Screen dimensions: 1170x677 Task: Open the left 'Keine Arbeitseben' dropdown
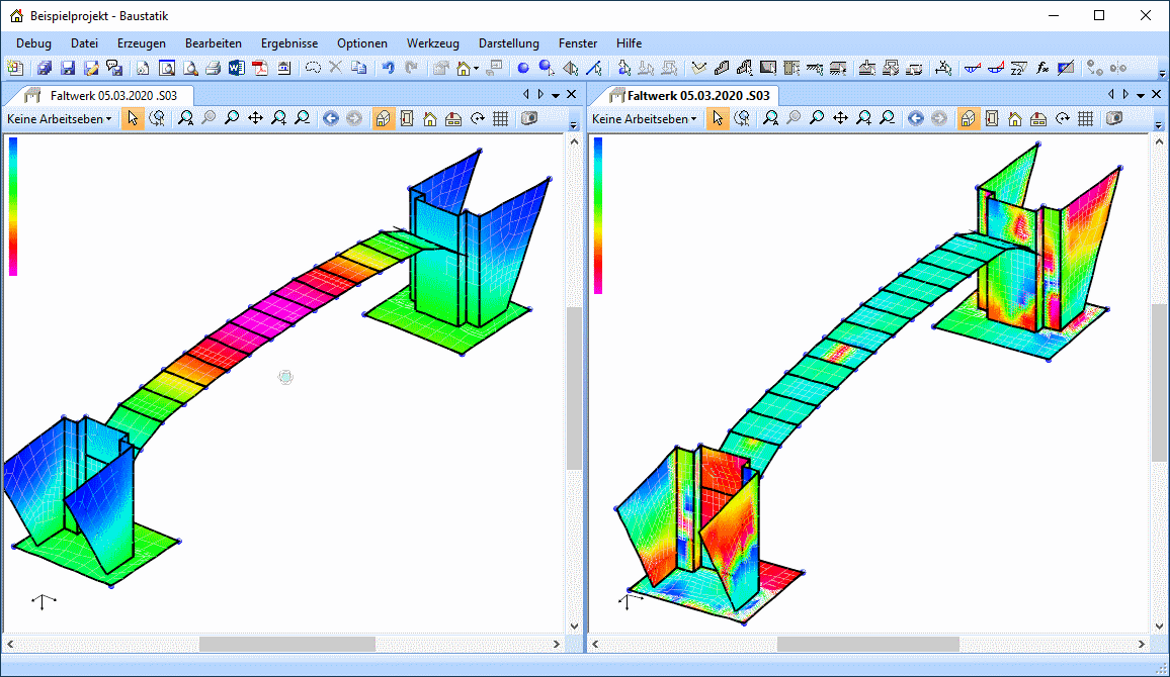pos(59,118)
